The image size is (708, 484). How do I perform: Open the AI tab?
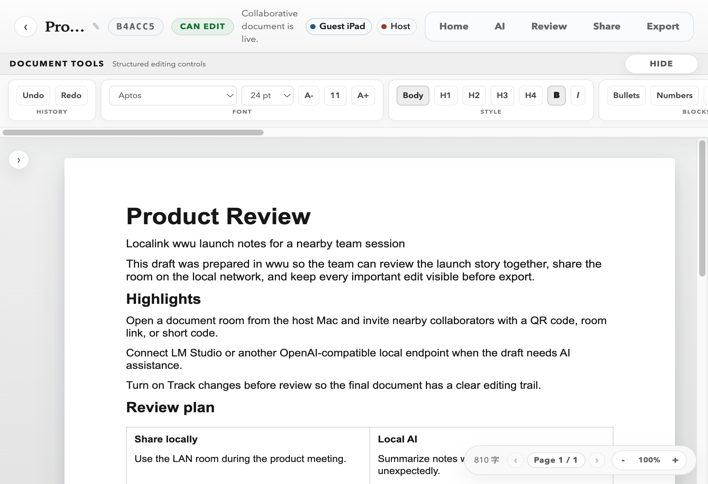499,26
